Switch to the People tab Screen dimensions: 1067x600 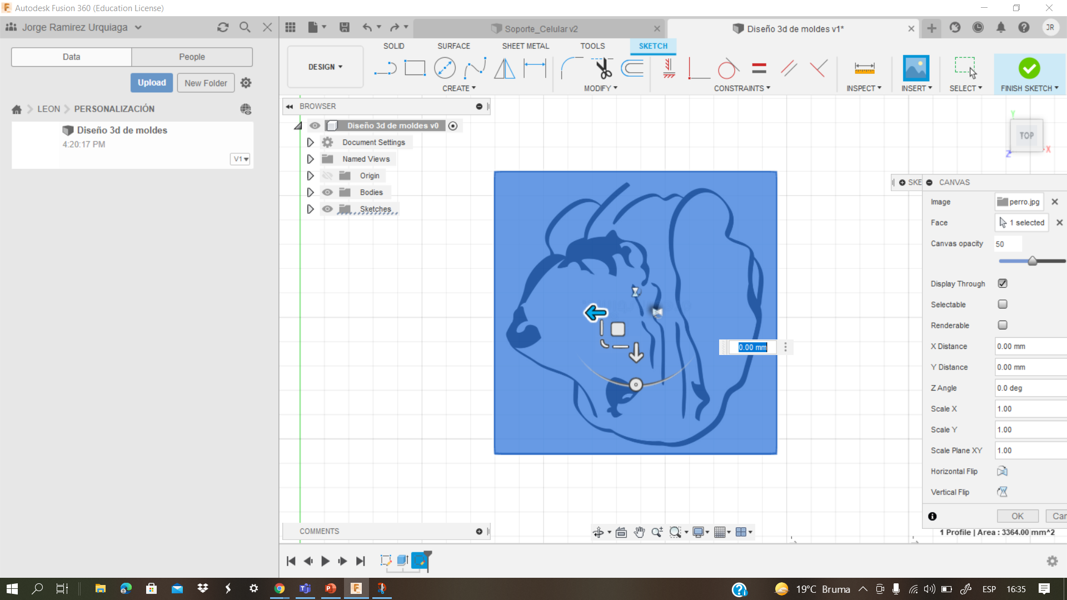click(192, 57)
